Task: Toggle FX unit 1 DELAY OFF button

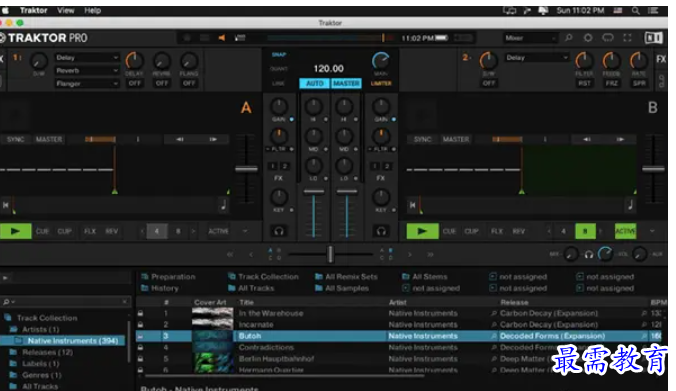Action: (135, 83)
